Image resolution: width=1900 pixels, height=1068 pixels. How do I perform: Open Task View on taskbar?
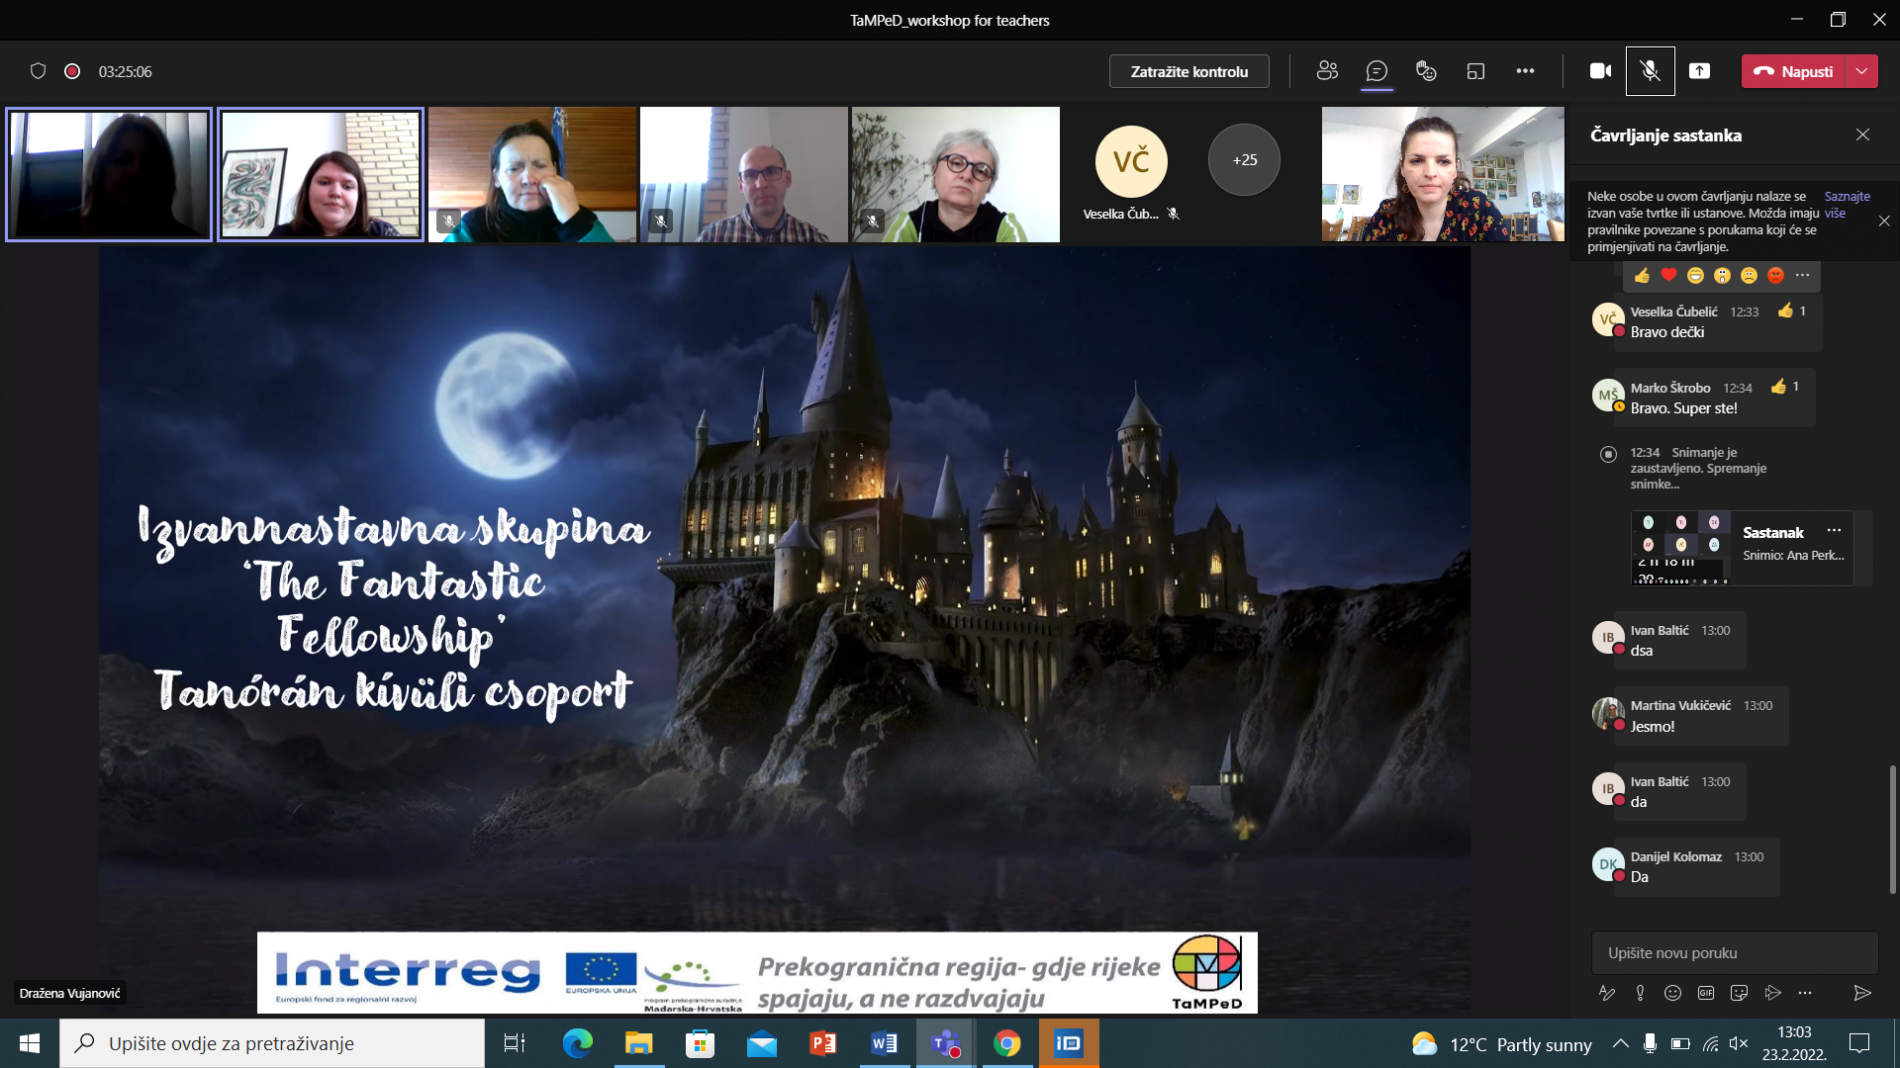click(514, 1044)
